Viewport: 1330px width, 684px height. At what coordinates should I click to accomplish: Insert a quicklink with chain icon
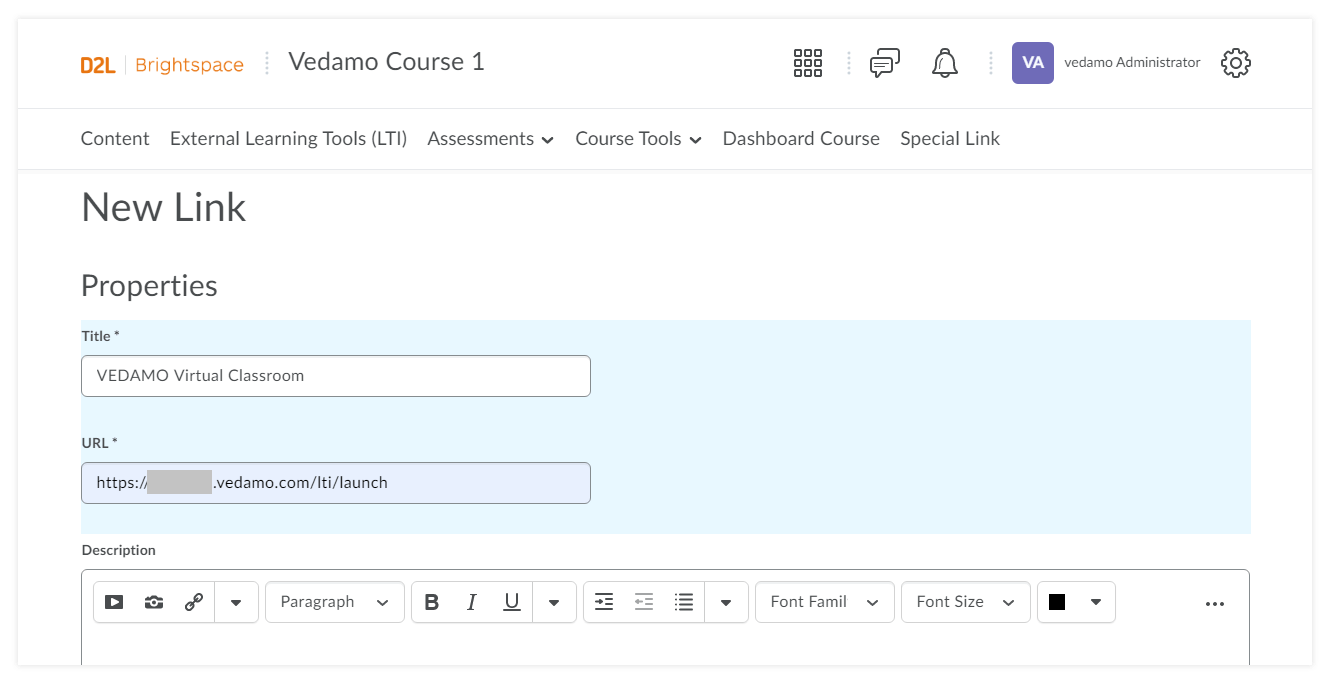[194, 602]
